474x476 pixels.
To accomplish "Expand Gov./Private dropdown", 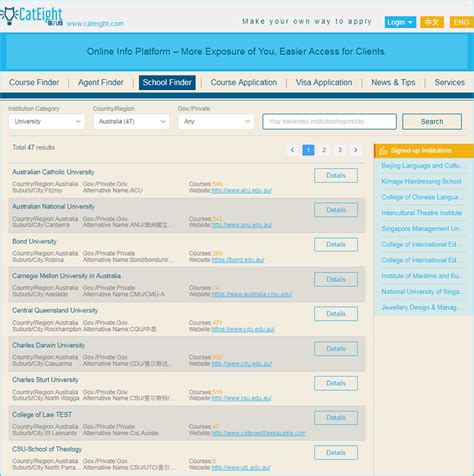I will pyautogui.click(x=216, y=121).
